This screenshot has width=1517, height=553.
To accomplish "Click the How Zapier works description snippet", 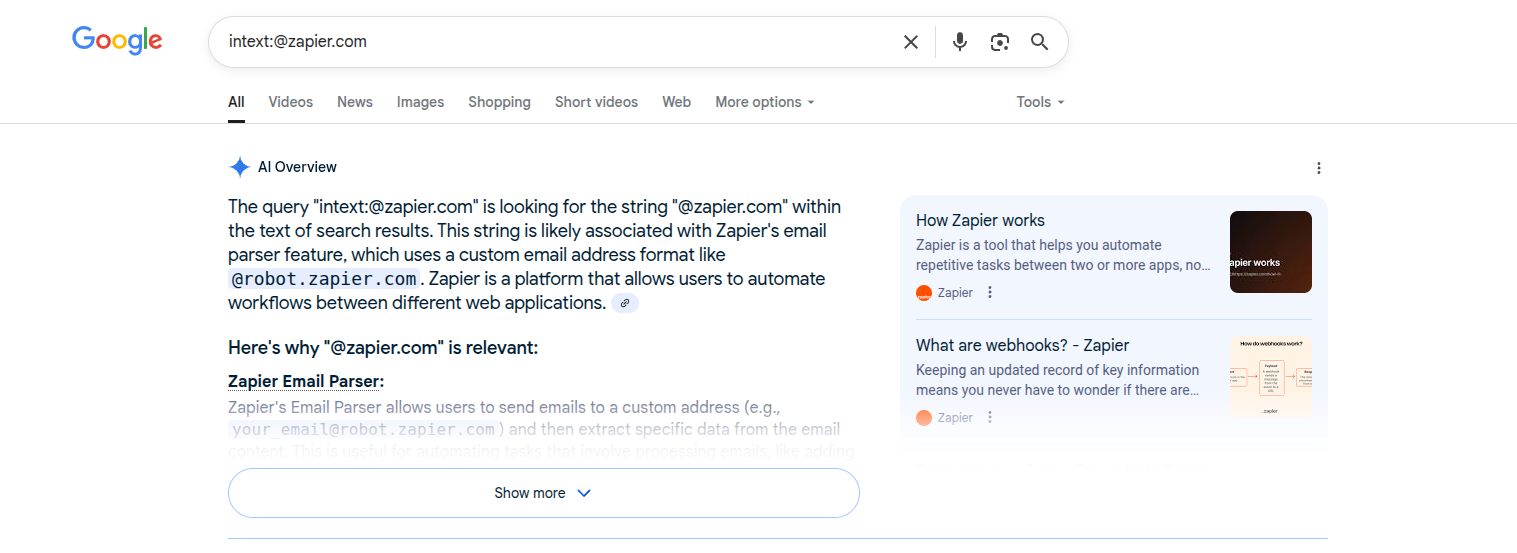I will (1063, 255).
